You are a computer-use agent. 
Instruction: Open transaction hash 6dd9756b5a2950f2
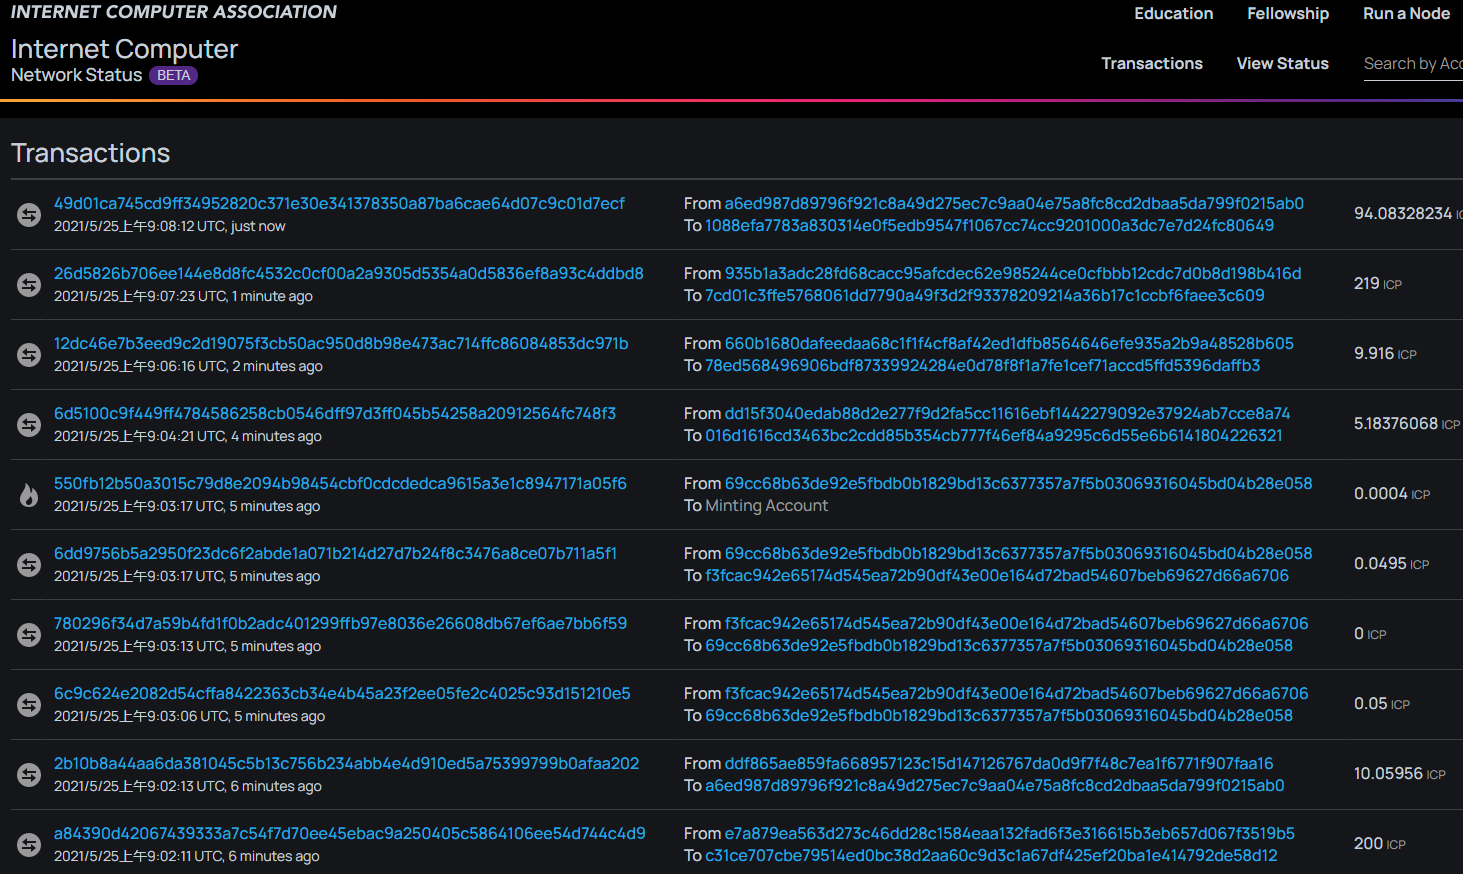tap(335, 553)
